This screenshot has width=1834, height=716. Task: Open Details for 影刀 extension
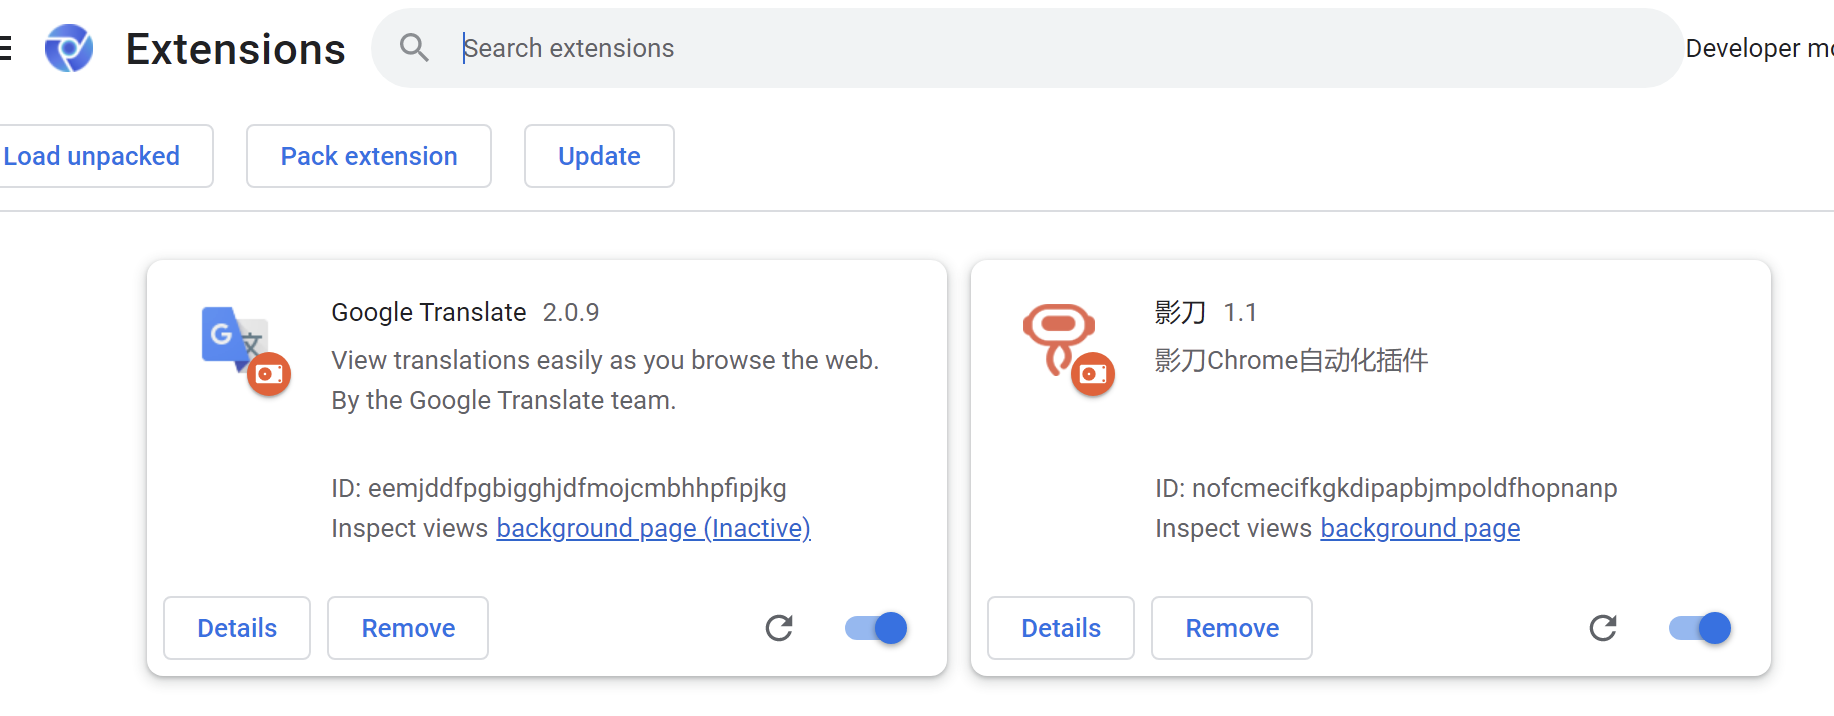coord(1061,628)
